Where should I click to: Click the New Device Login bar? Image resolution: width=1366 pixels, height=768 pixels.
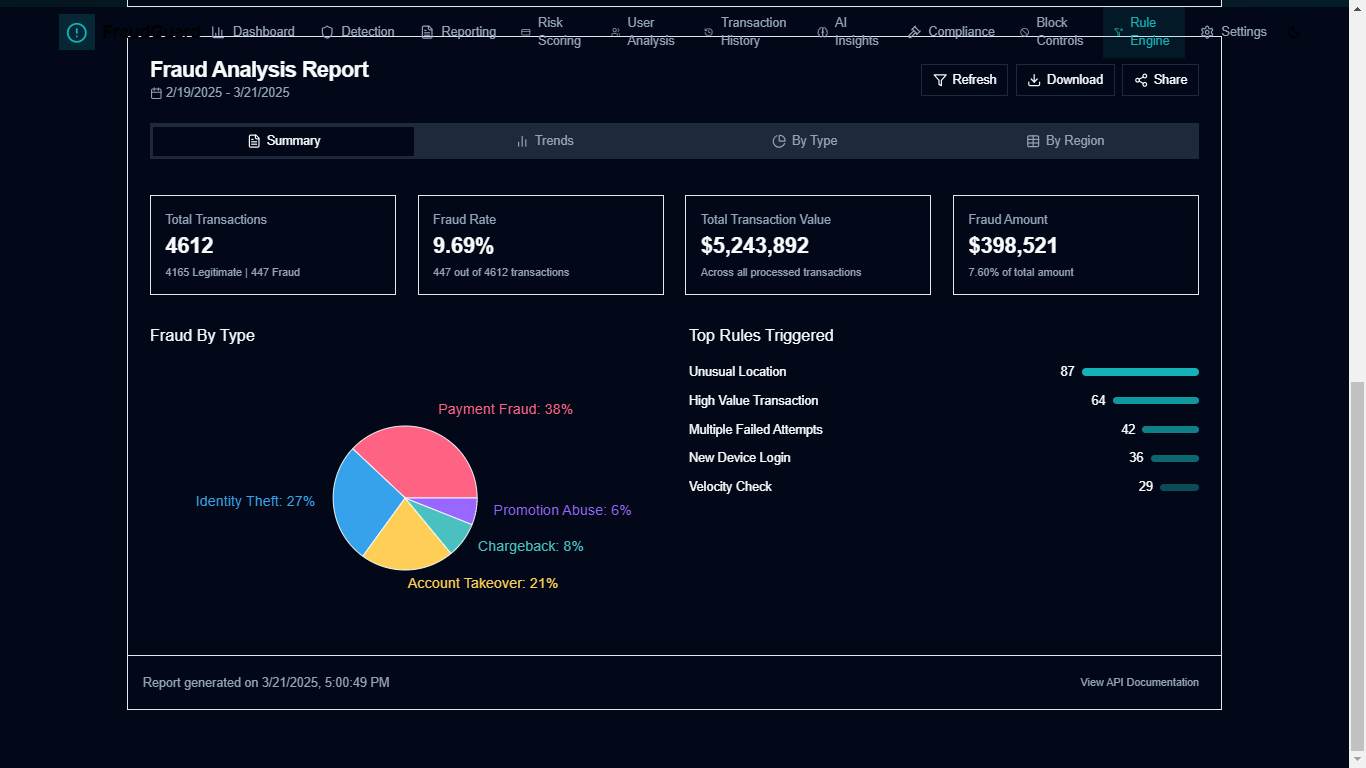coord(1175,459)
